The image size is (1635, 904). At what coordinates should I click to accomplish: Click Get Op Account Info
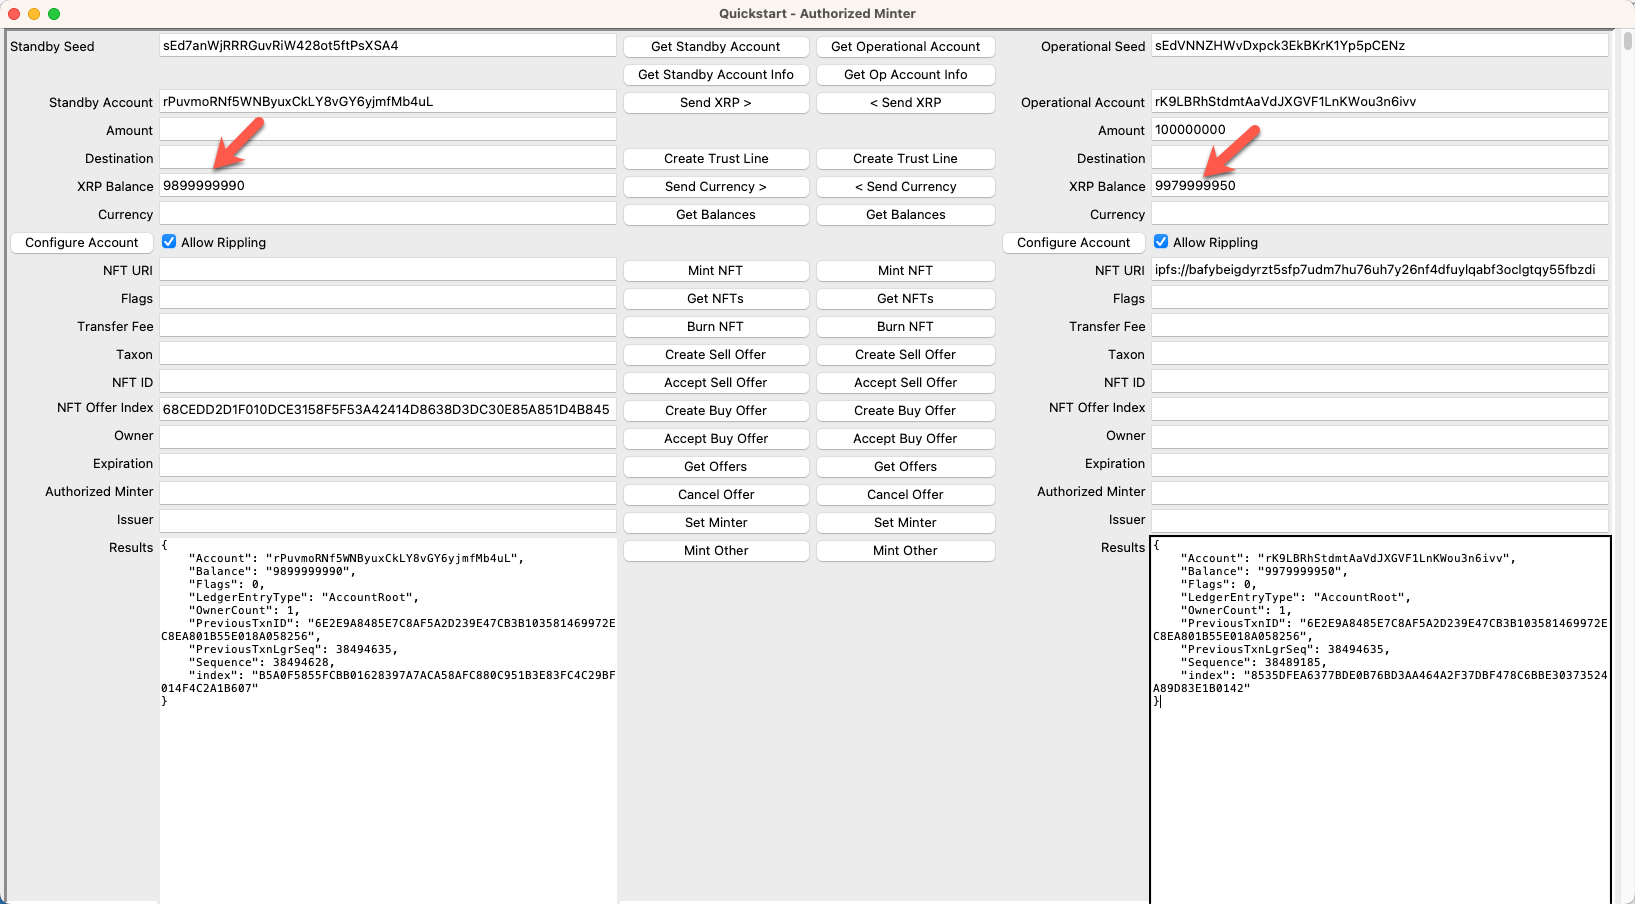pyautogui.click(x=905, y=74)
